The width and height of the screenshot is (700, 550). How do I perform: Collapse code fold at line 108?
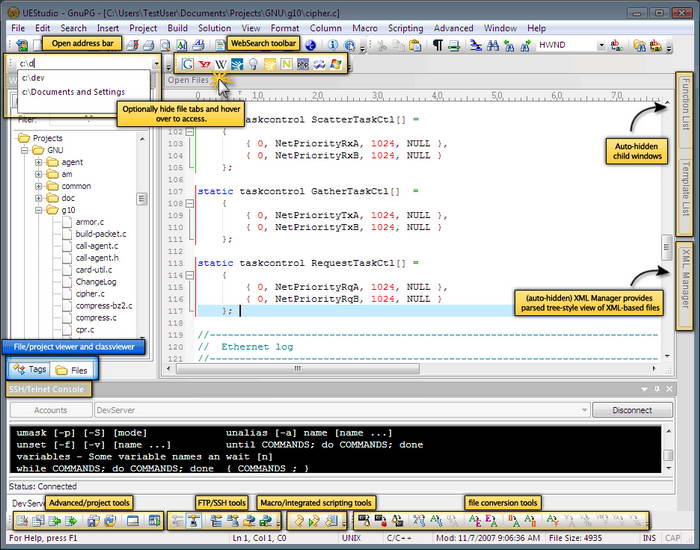pos(190,203)
